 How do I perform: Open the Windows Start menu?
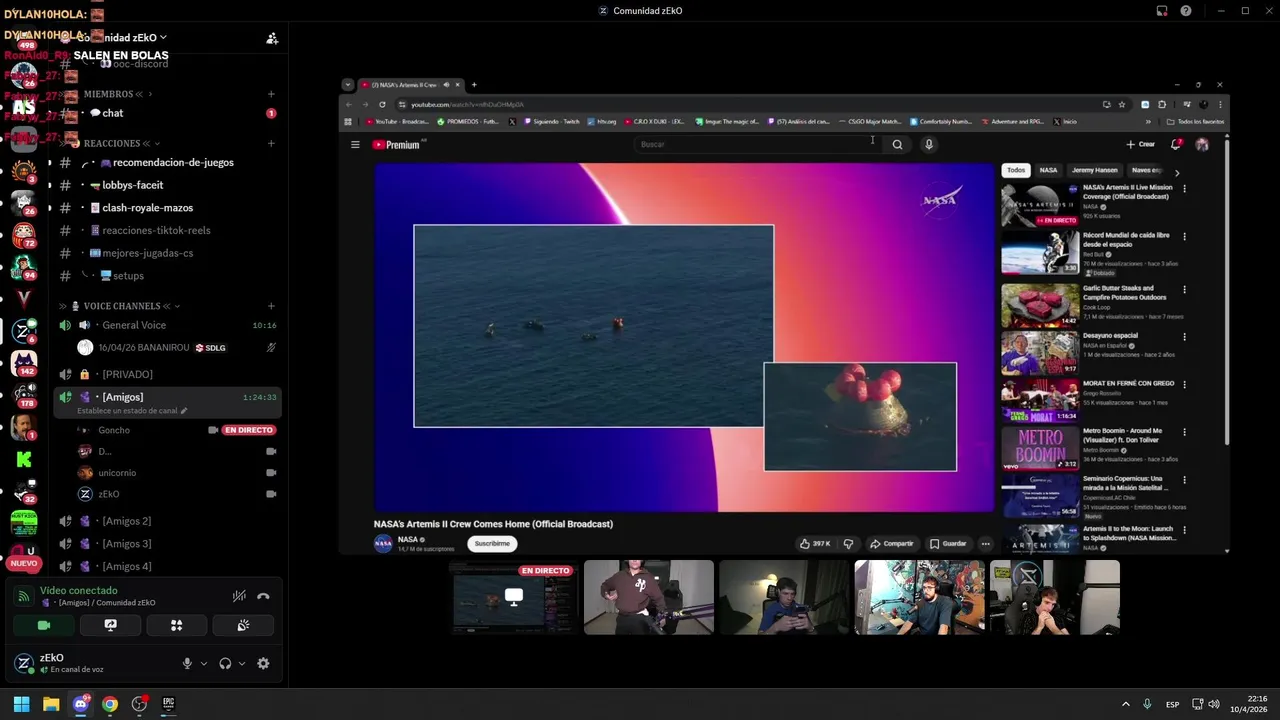pos(21,704)
